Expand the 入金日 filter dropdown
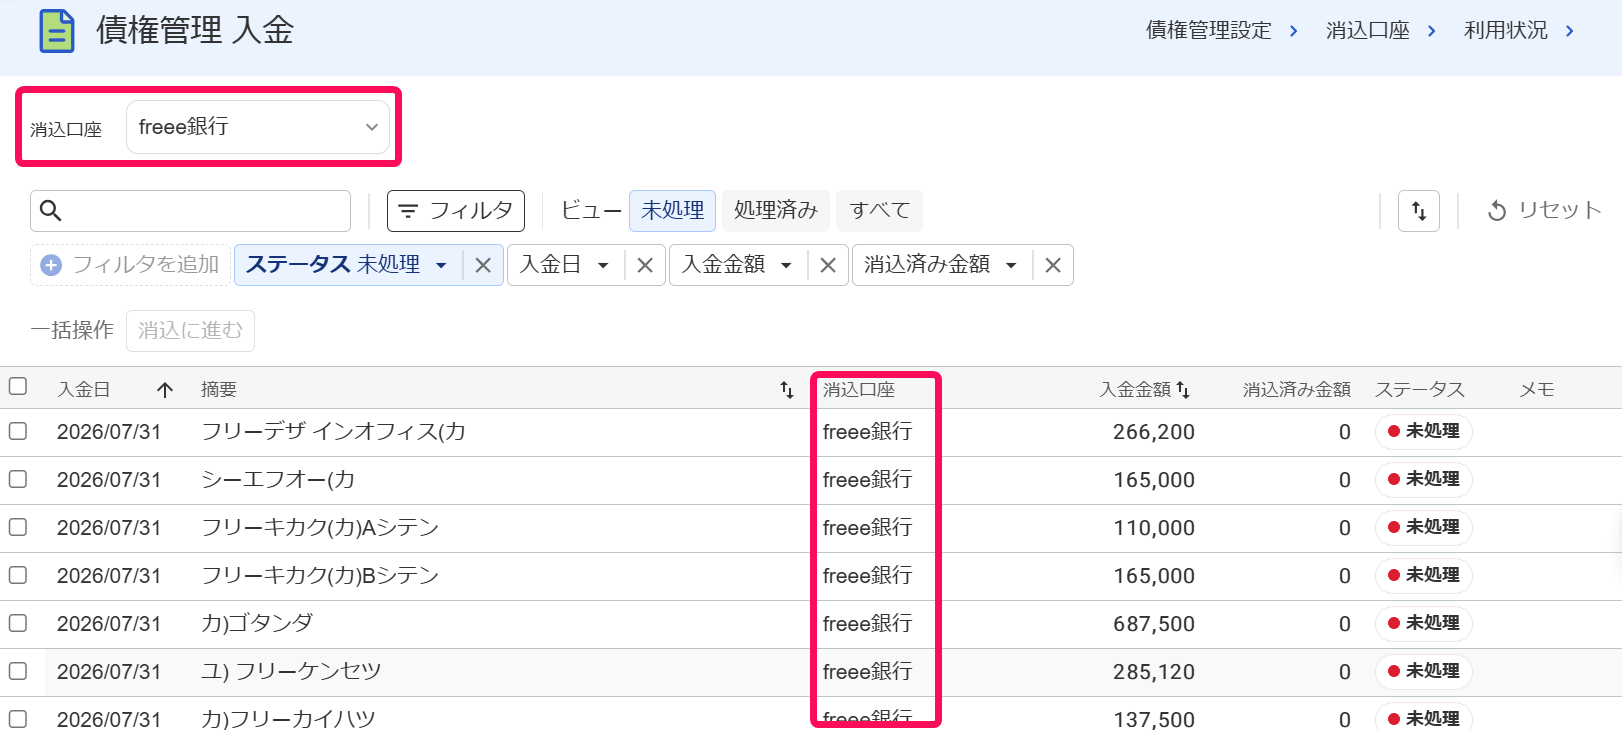Viewport: 1622px width, 730px height. coord(603,266)
